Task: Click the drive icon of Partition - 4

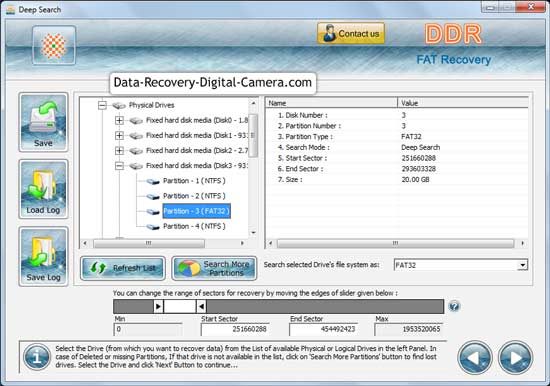Action: (x=153, y=227)
